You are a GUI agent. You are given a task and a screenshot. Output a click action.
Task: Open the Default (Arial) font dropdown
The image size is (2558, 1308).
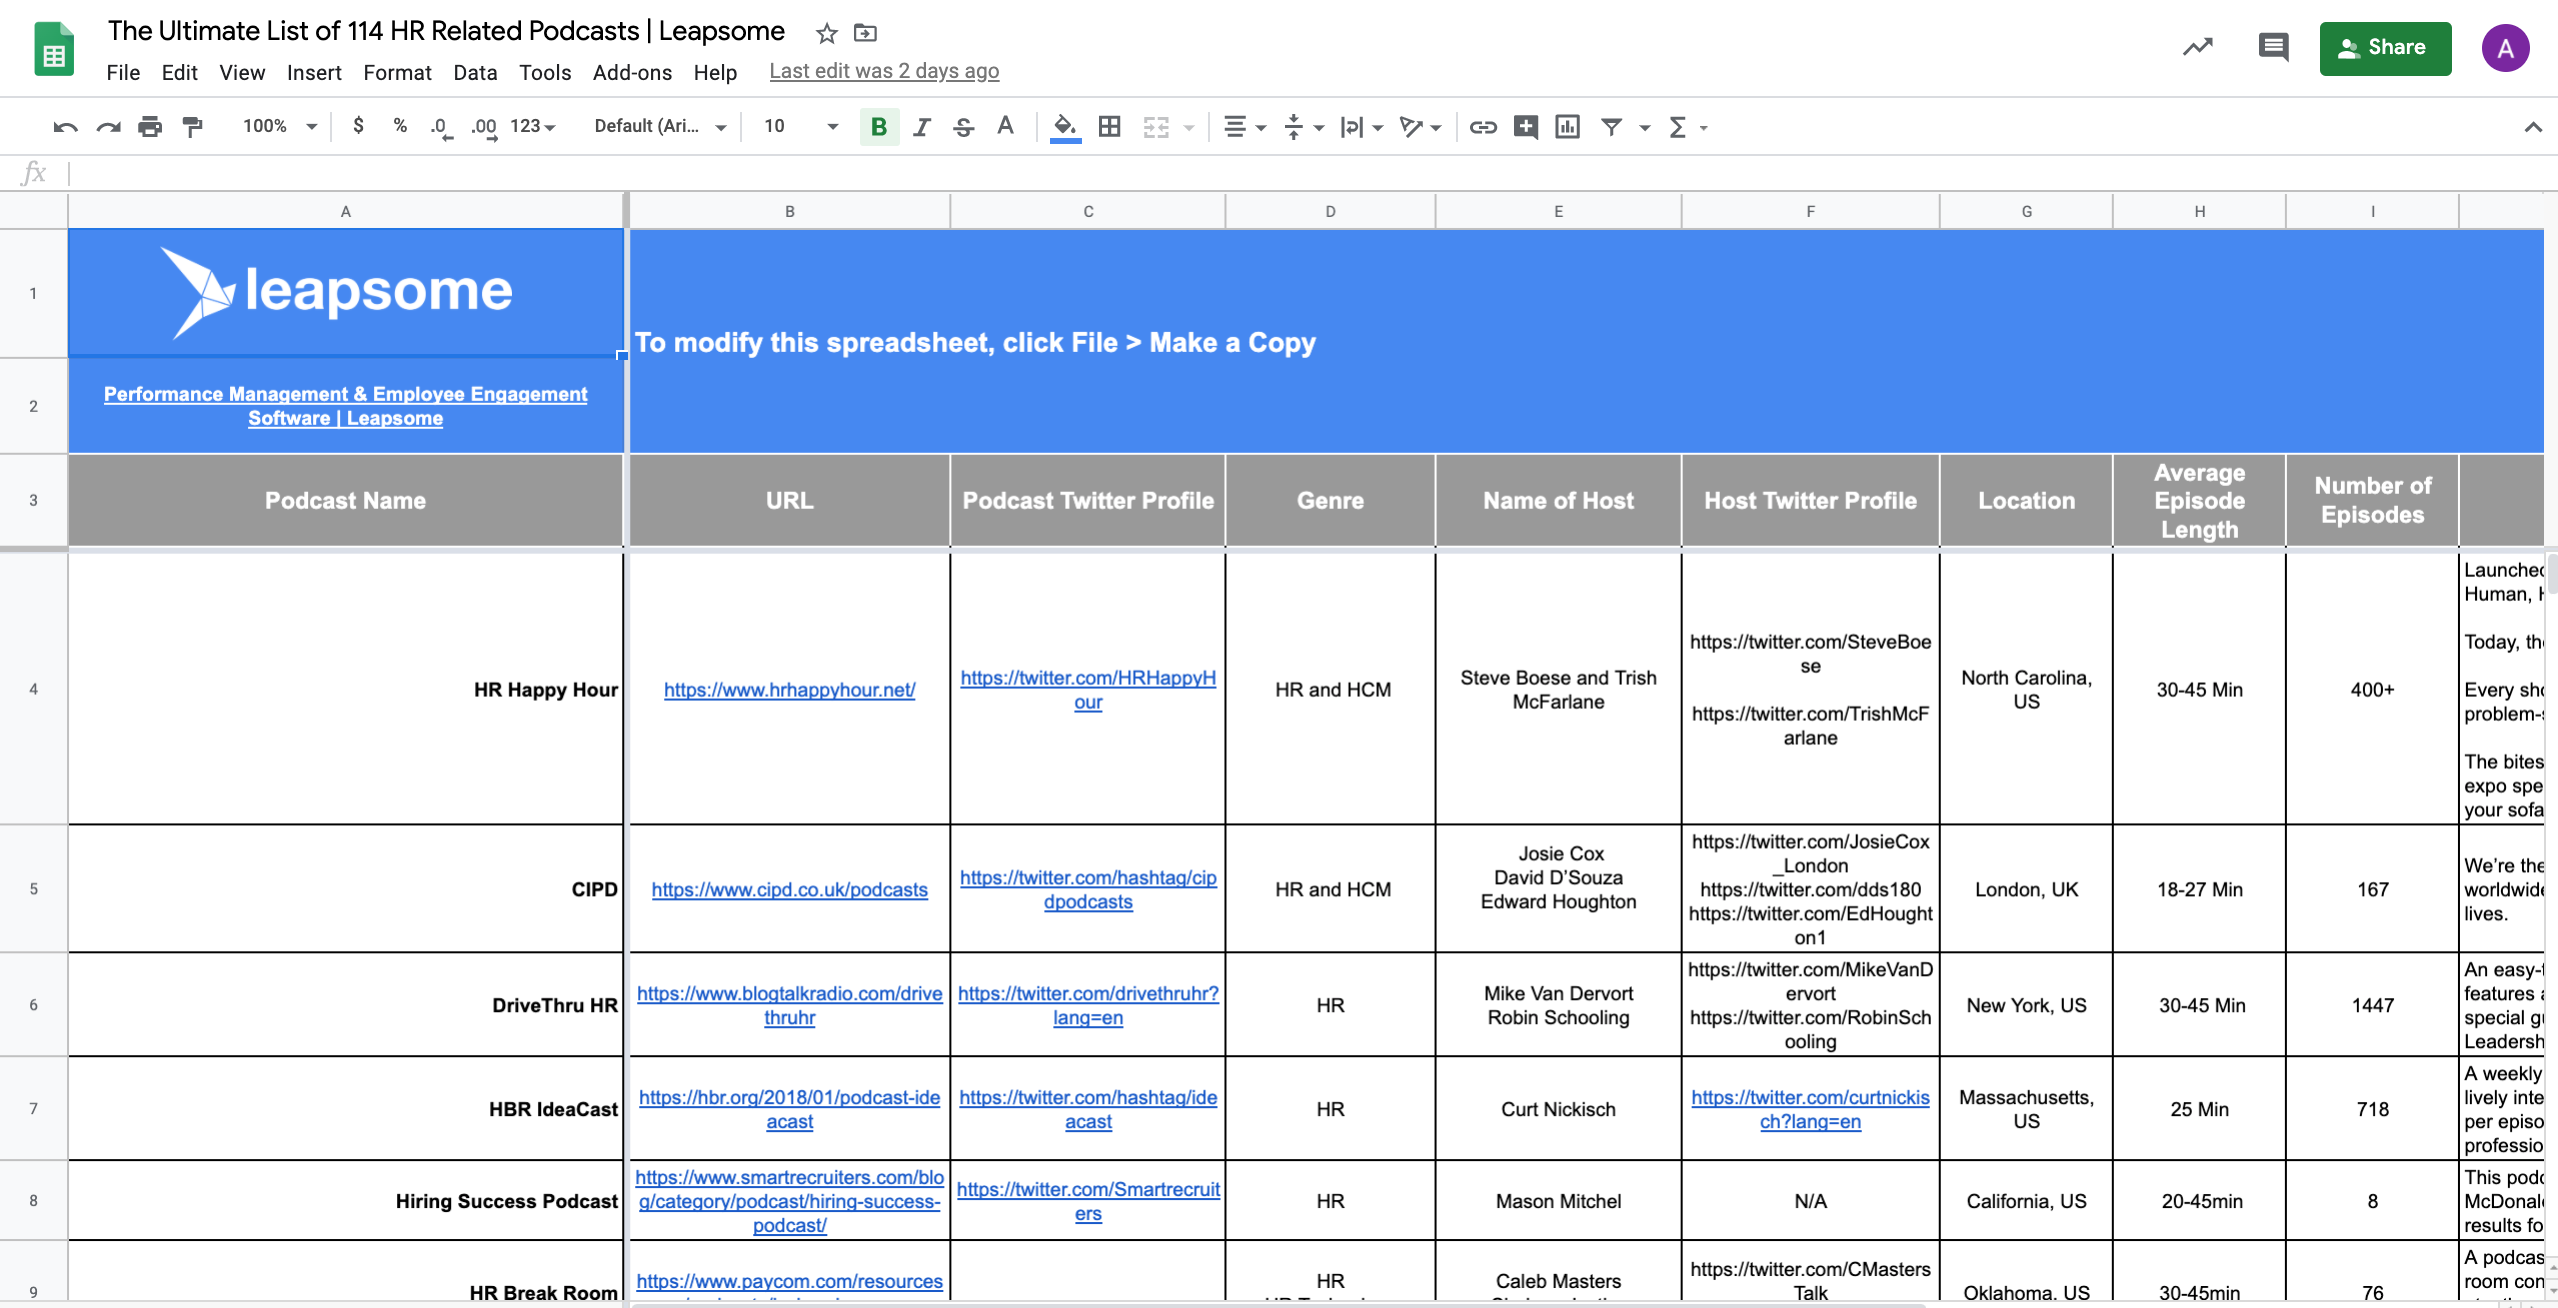pyautogui.click(x=660, y=126)
